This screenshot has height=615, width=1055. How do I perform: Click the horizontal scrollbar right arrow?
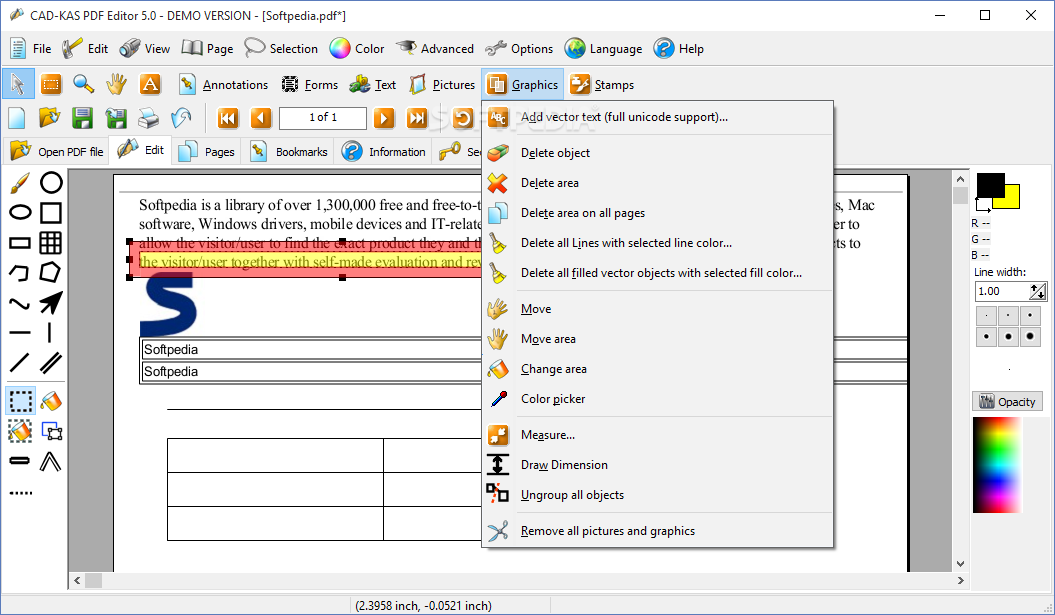(x=960, y=580)
